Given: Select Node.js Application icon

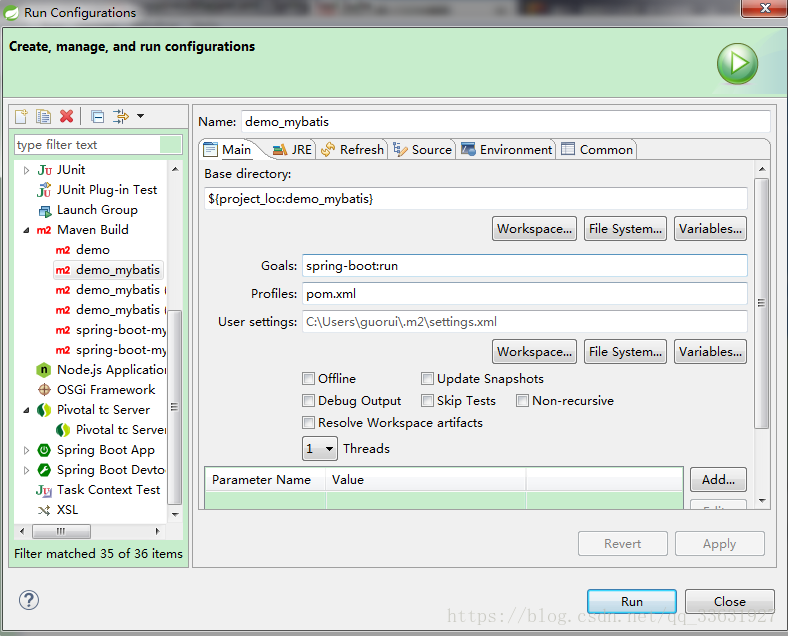Looking at the screenshot, I should (44, 370).
